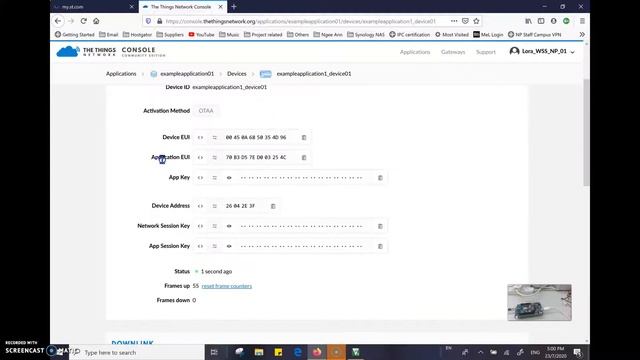This screenshot has height=360, width=640.
Task: Show more bookmarks overflow chevron
Action: tap(582, 35)
